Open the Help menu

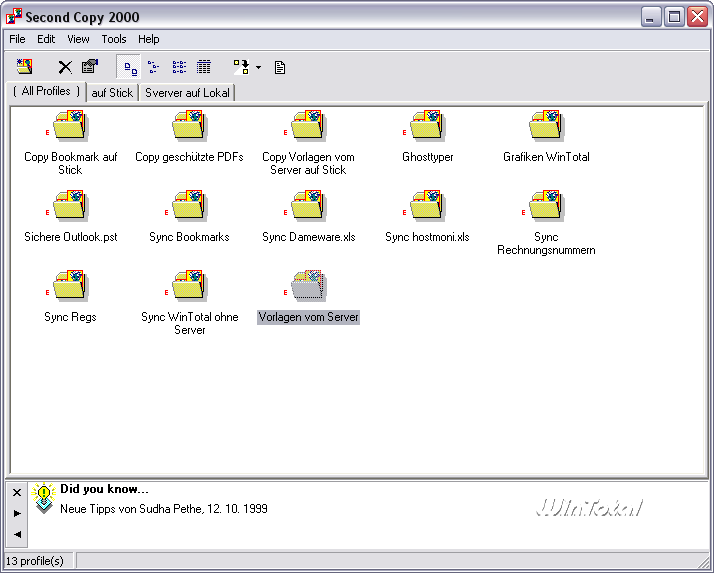[x=148, y=39]
